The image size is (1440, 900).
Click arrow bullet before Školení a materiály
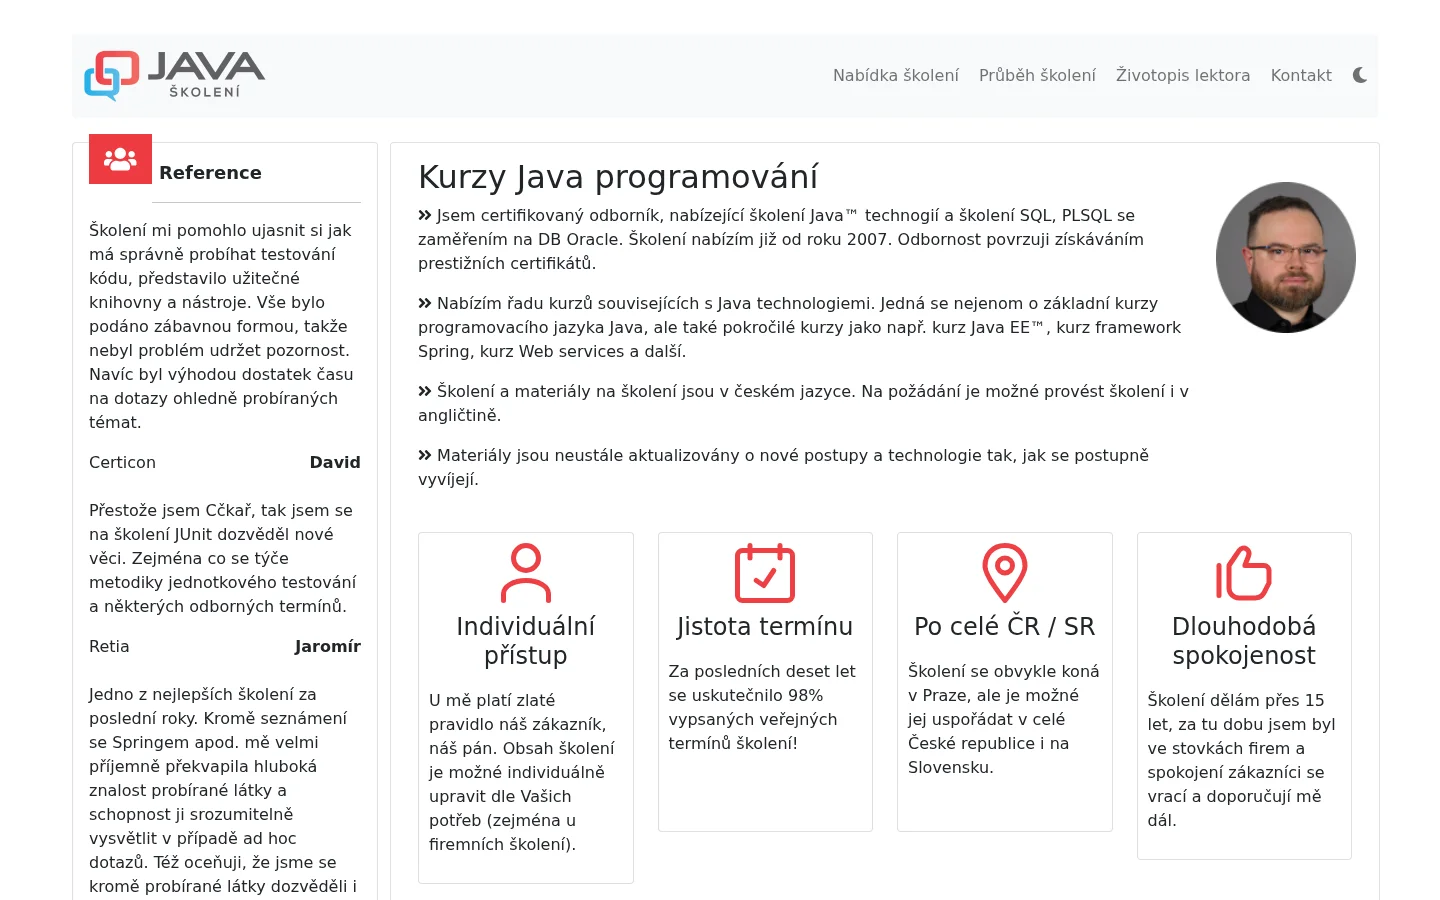425,391
